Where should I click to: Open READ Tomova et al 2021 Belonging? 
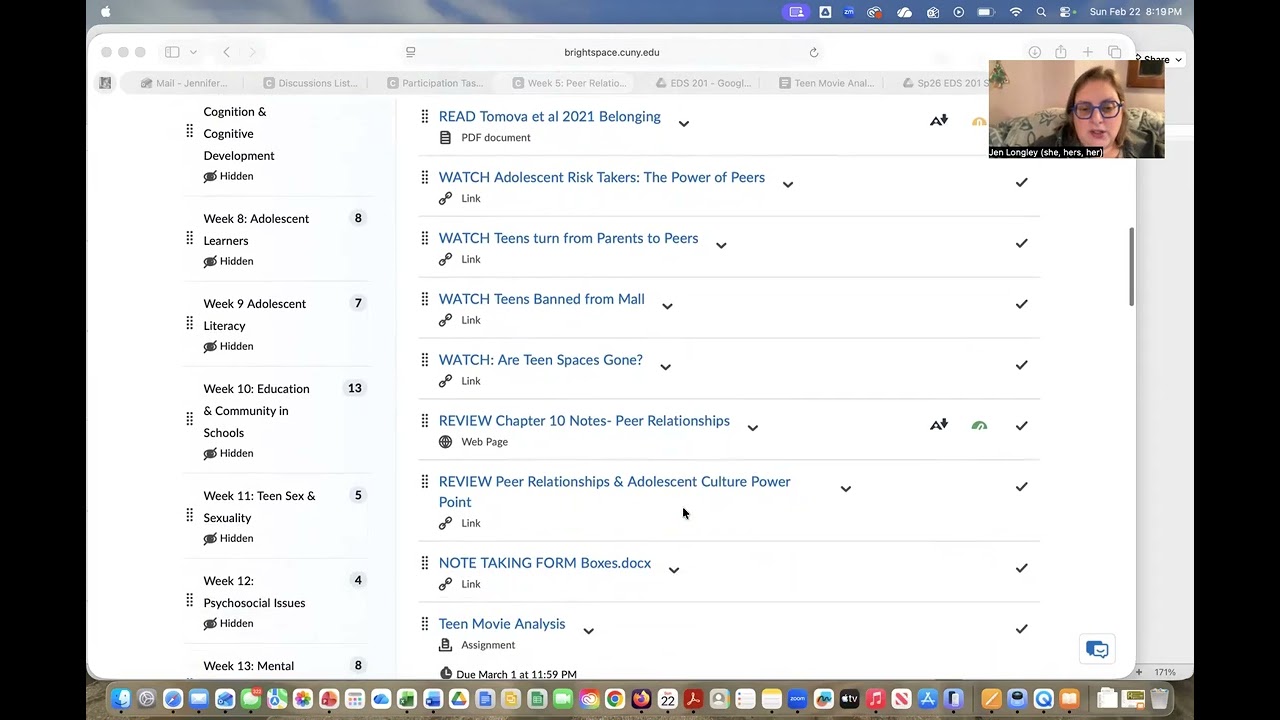click(x=550, y=117)
